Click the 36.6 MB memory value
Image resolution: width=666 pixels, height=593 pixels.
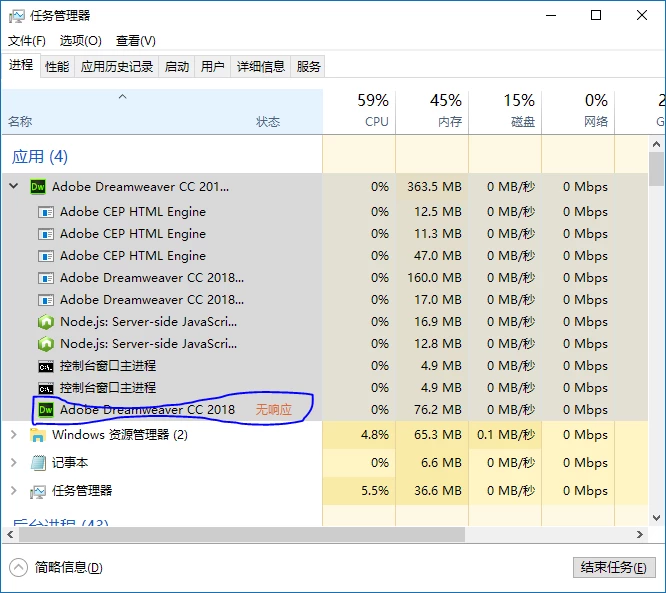tap(437, 491)
